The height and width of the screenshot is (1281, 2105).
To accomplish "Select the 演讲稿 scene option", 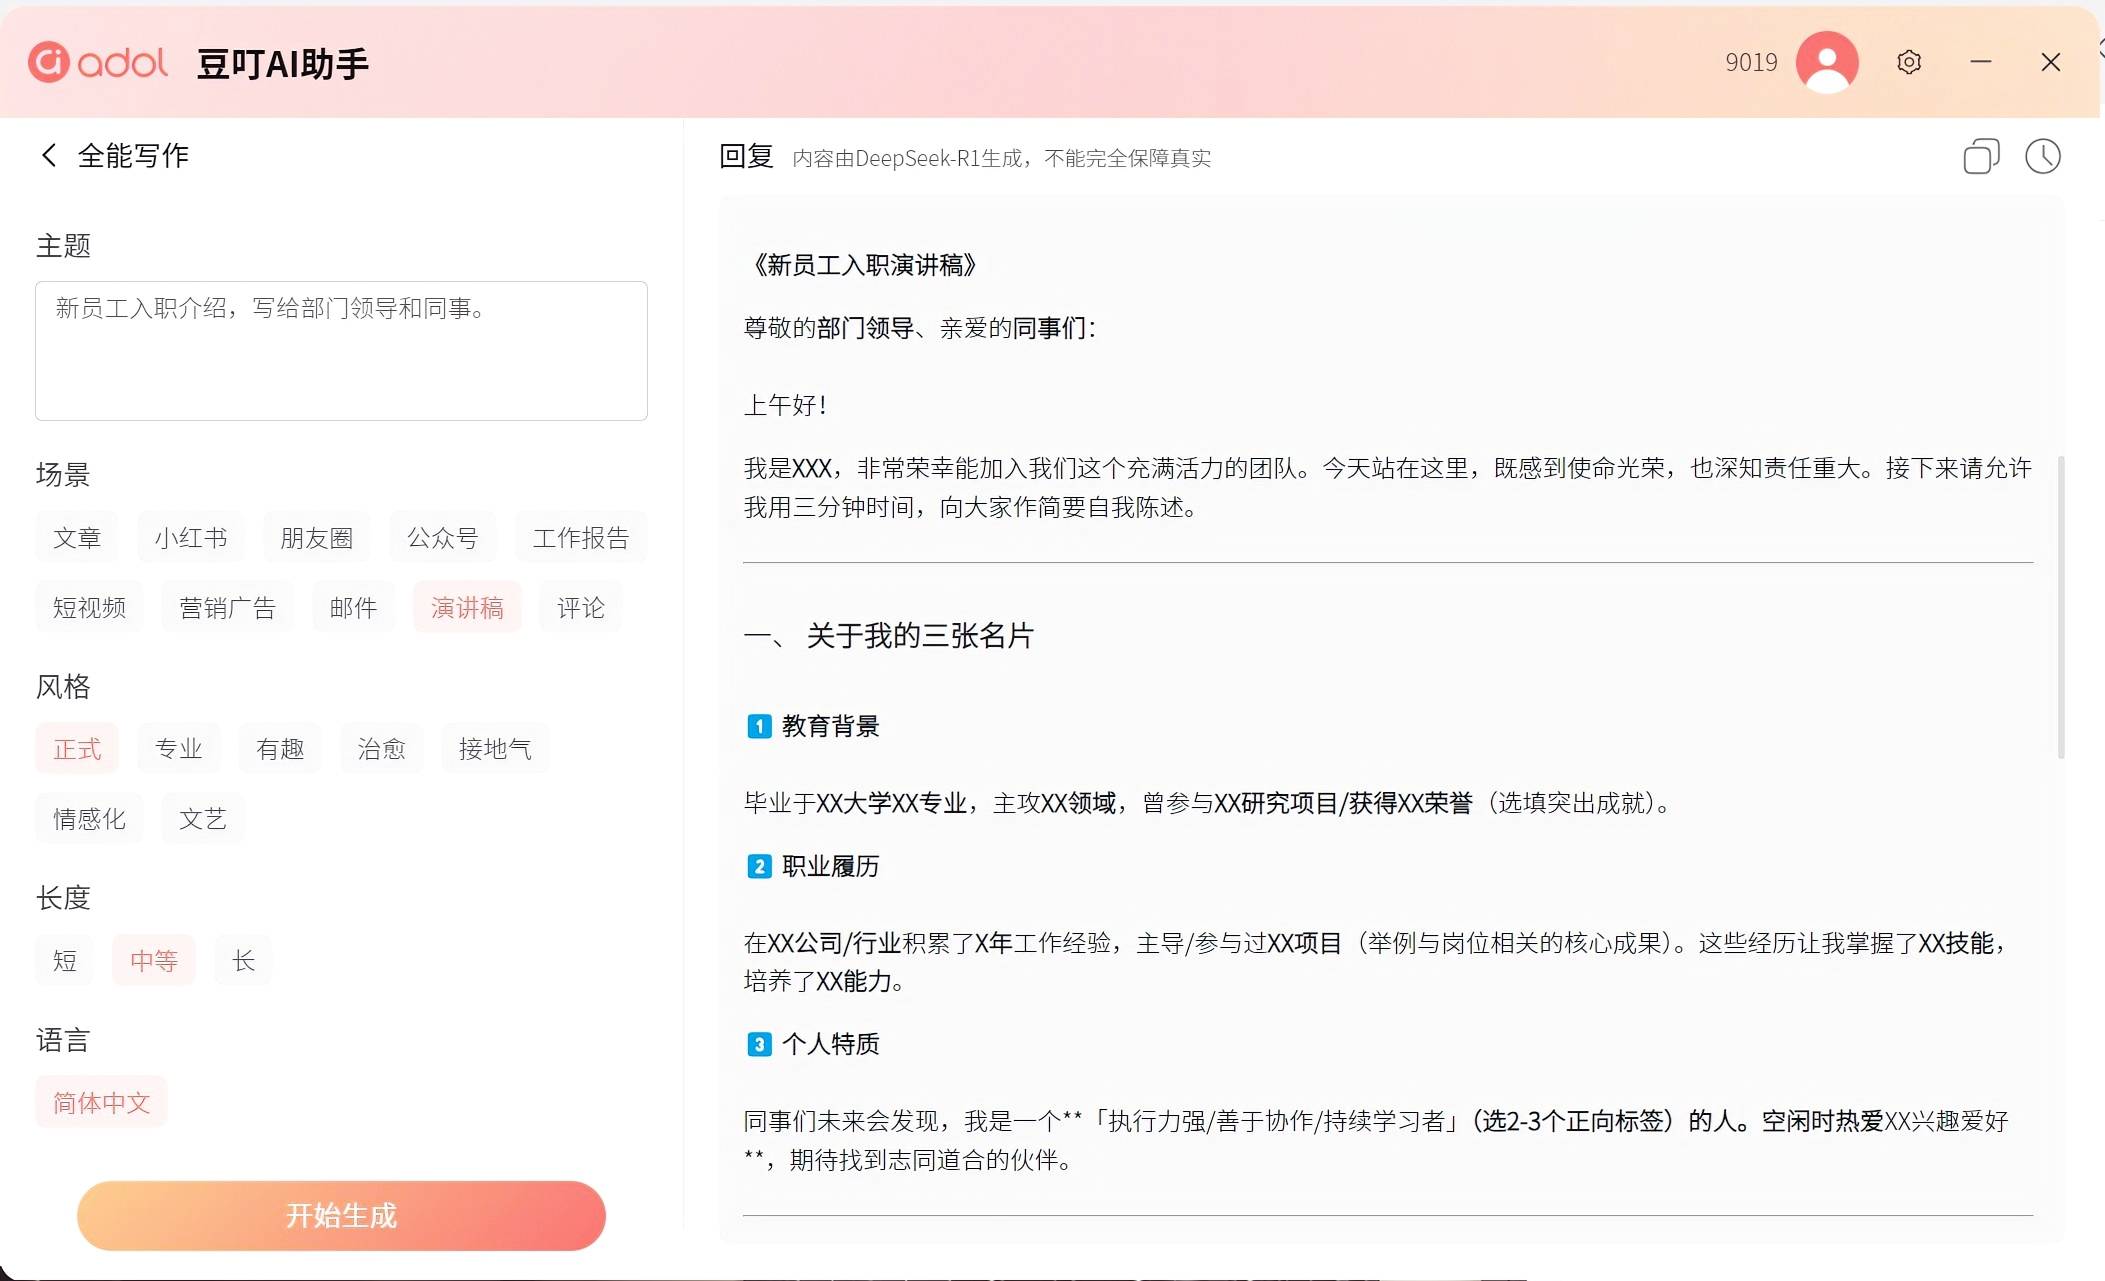I will click(467, 608).
